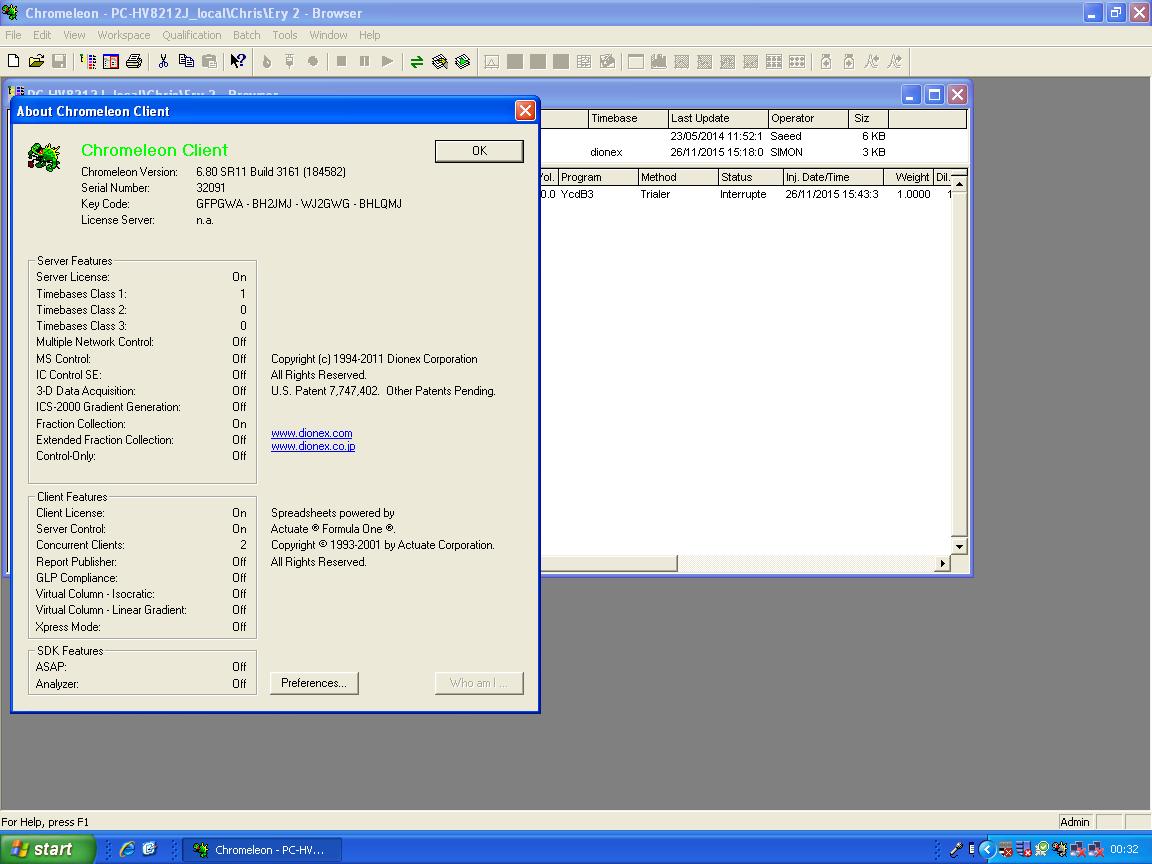Click the up arrow of sample list scrollbar

(x=959, y=184)
